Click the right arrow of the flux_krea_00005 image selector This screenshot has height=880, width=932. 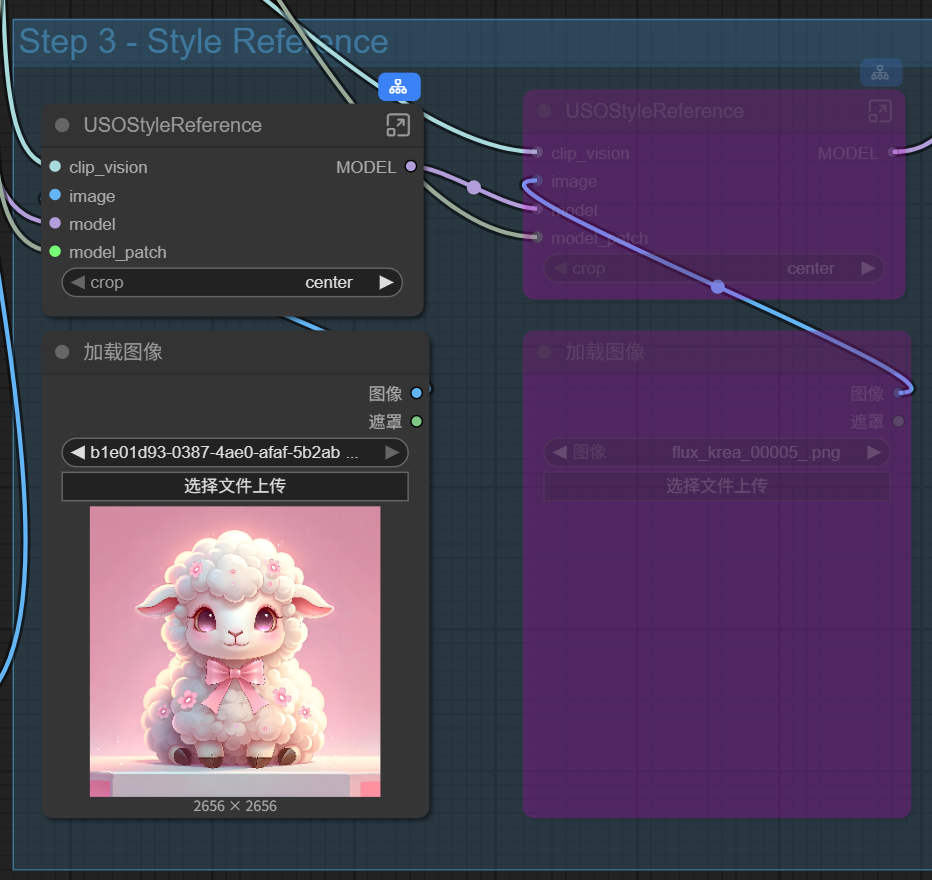pyautogui.click(x=874, y=453)
